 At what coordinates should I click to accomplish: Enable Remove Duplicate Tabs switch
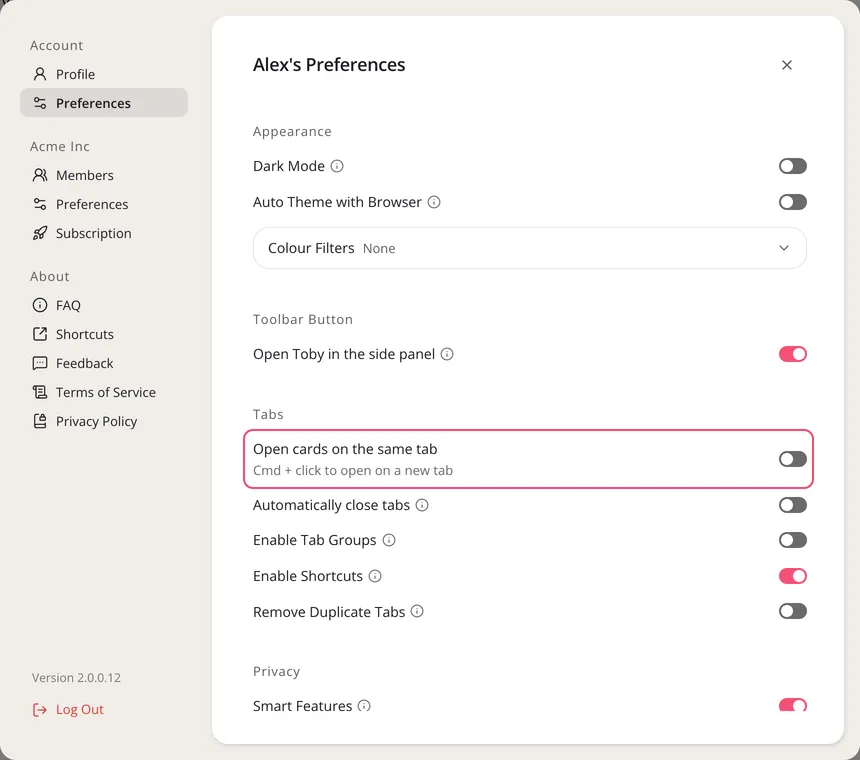click(793, 611)
